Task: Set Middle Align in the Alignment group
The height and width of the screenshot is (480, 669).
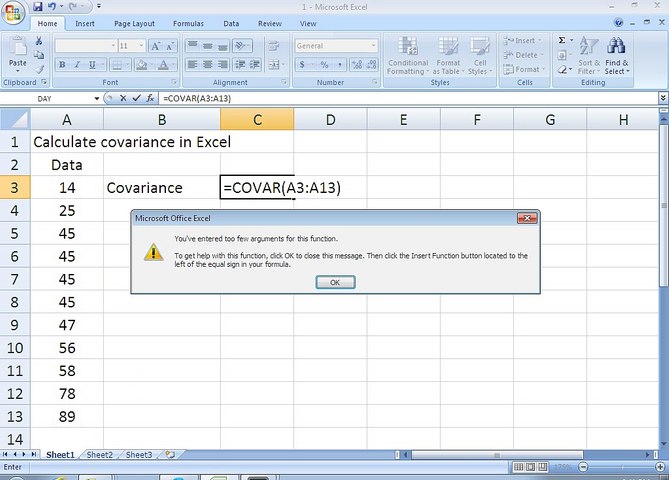Action: [208, 46]
